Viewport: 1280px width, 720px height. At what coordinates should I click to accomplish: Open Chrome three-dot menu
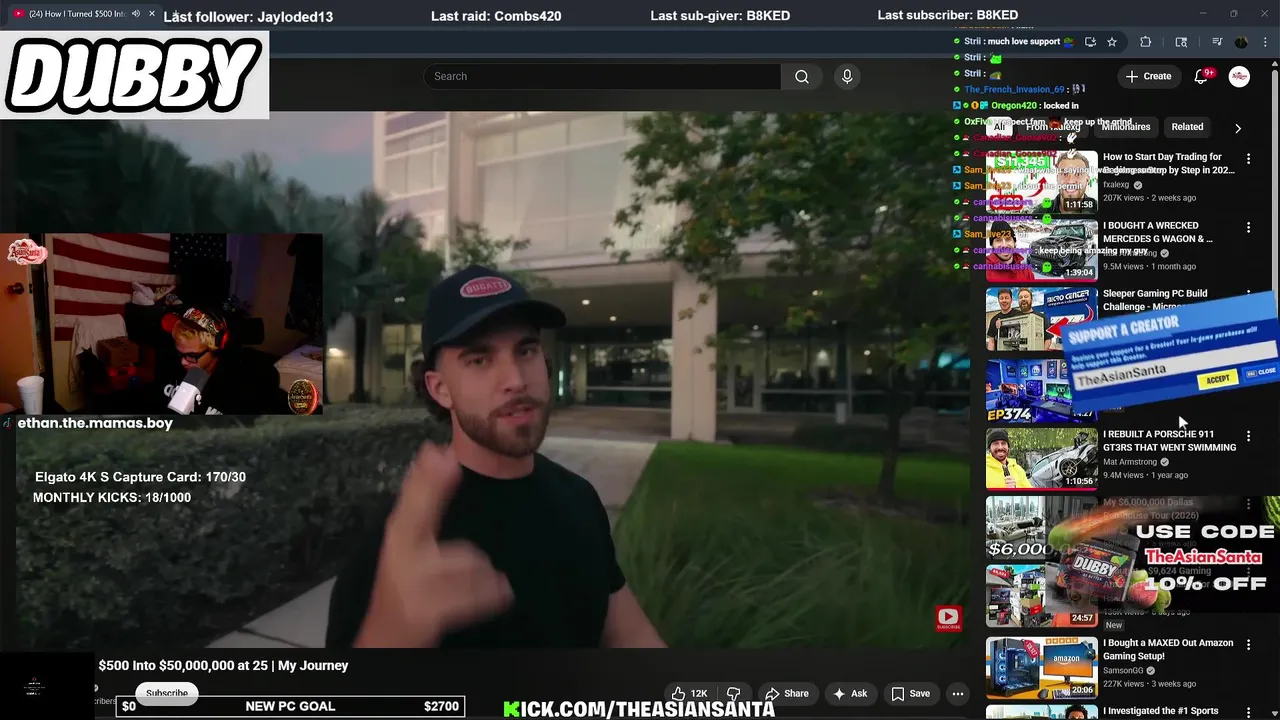pyautogui.click(x=1265, y=42)
